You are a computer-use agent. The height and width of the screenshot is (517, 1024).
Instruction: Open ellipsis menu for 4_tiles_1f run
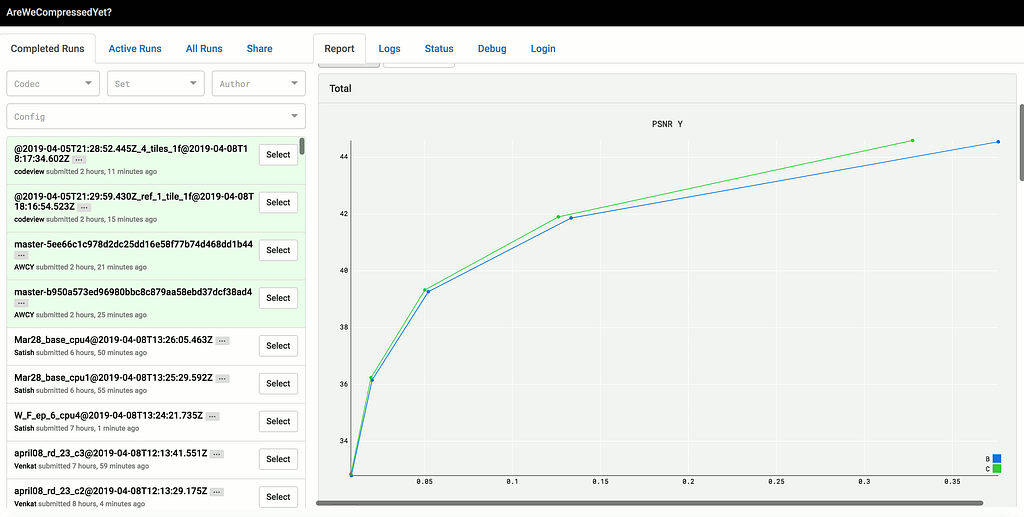pyautogui.click(x=79, y=159)
